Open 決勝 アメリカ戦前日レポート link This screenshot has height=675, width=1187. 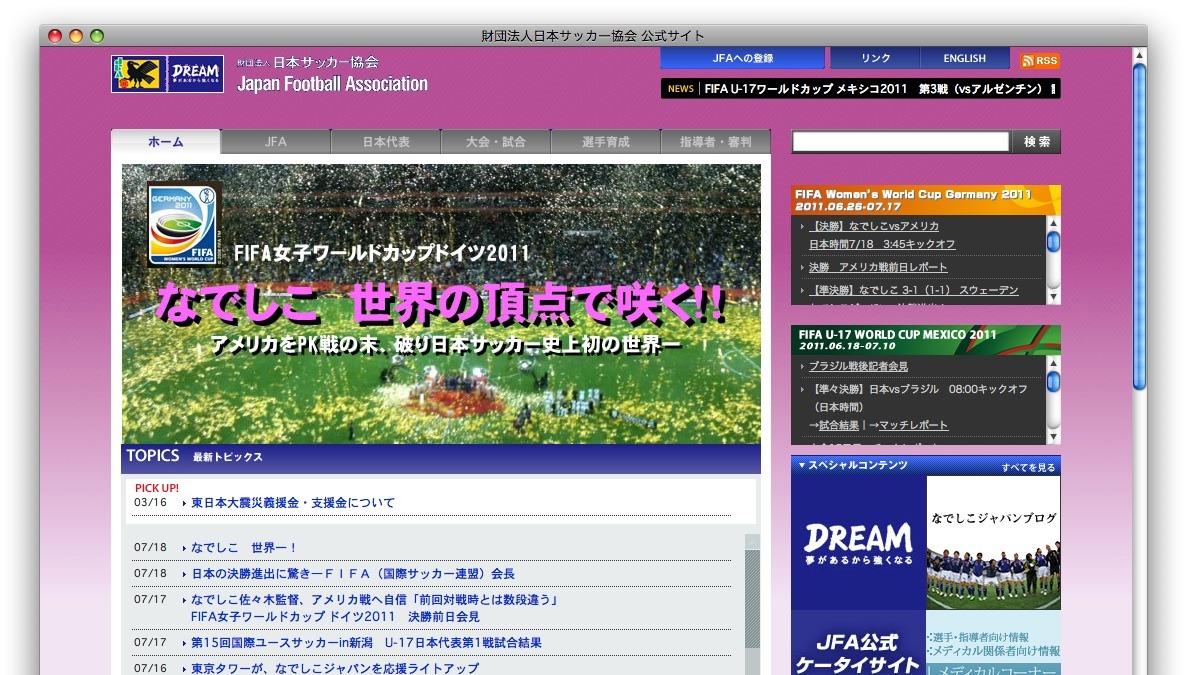tap(877, 267)
